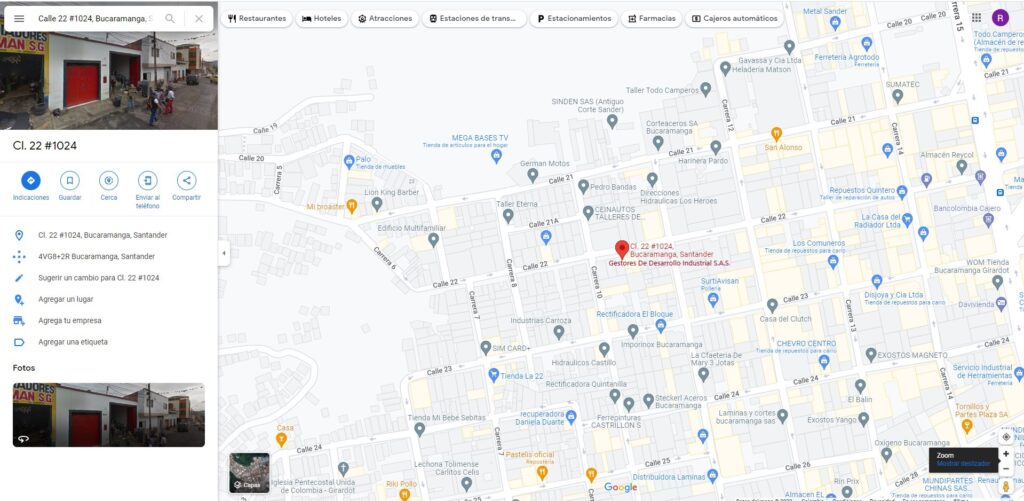Click Agregar tu empresa
Image resolution: width=1024 pixels, height=501 pixels.
(108, 321)
